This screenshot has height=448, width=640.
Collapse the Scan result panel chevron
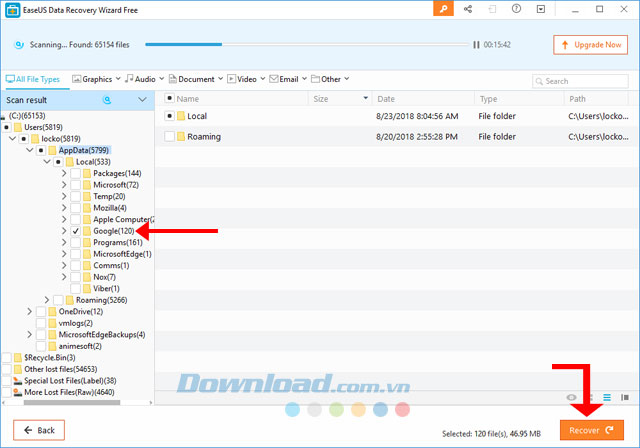pyautogui.click(x=142, y=100)
